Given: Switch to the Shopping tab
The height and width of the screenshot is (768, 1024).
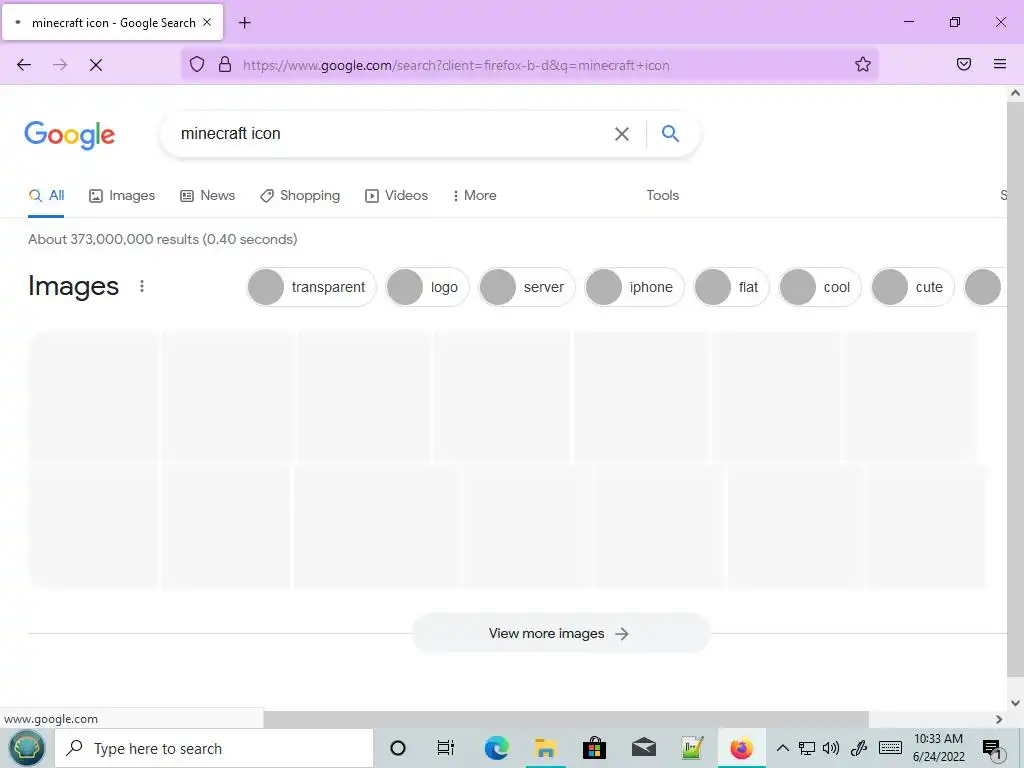Looking at the screenshot, I should click(x=300, y=195).
